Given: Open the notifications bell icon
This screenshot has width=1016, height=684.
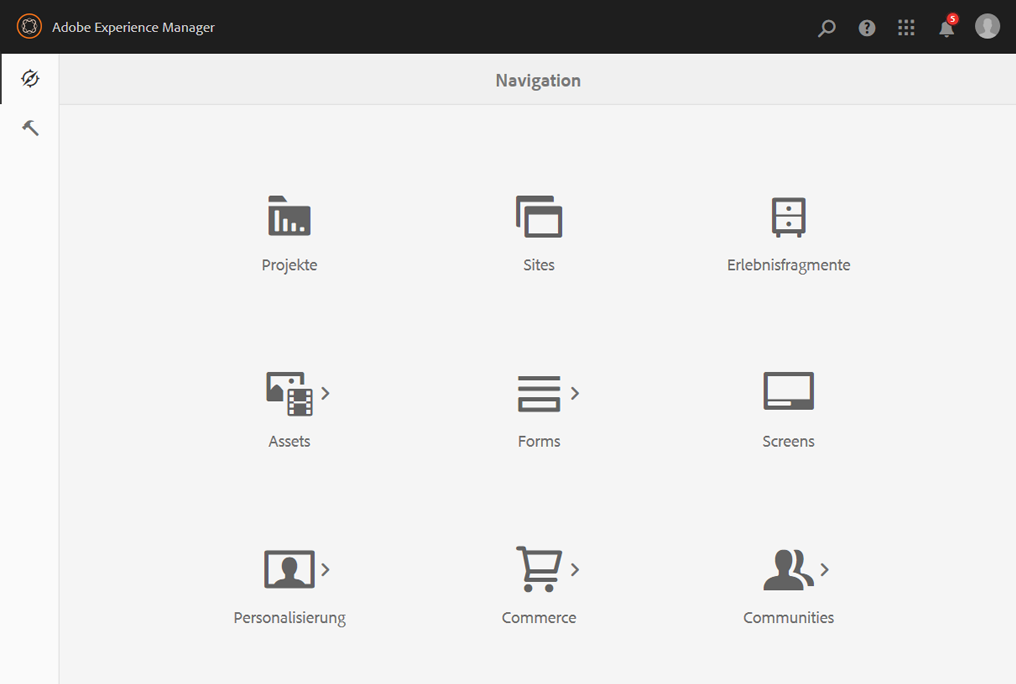Looking at the screenshot, I should click(946, 28).
